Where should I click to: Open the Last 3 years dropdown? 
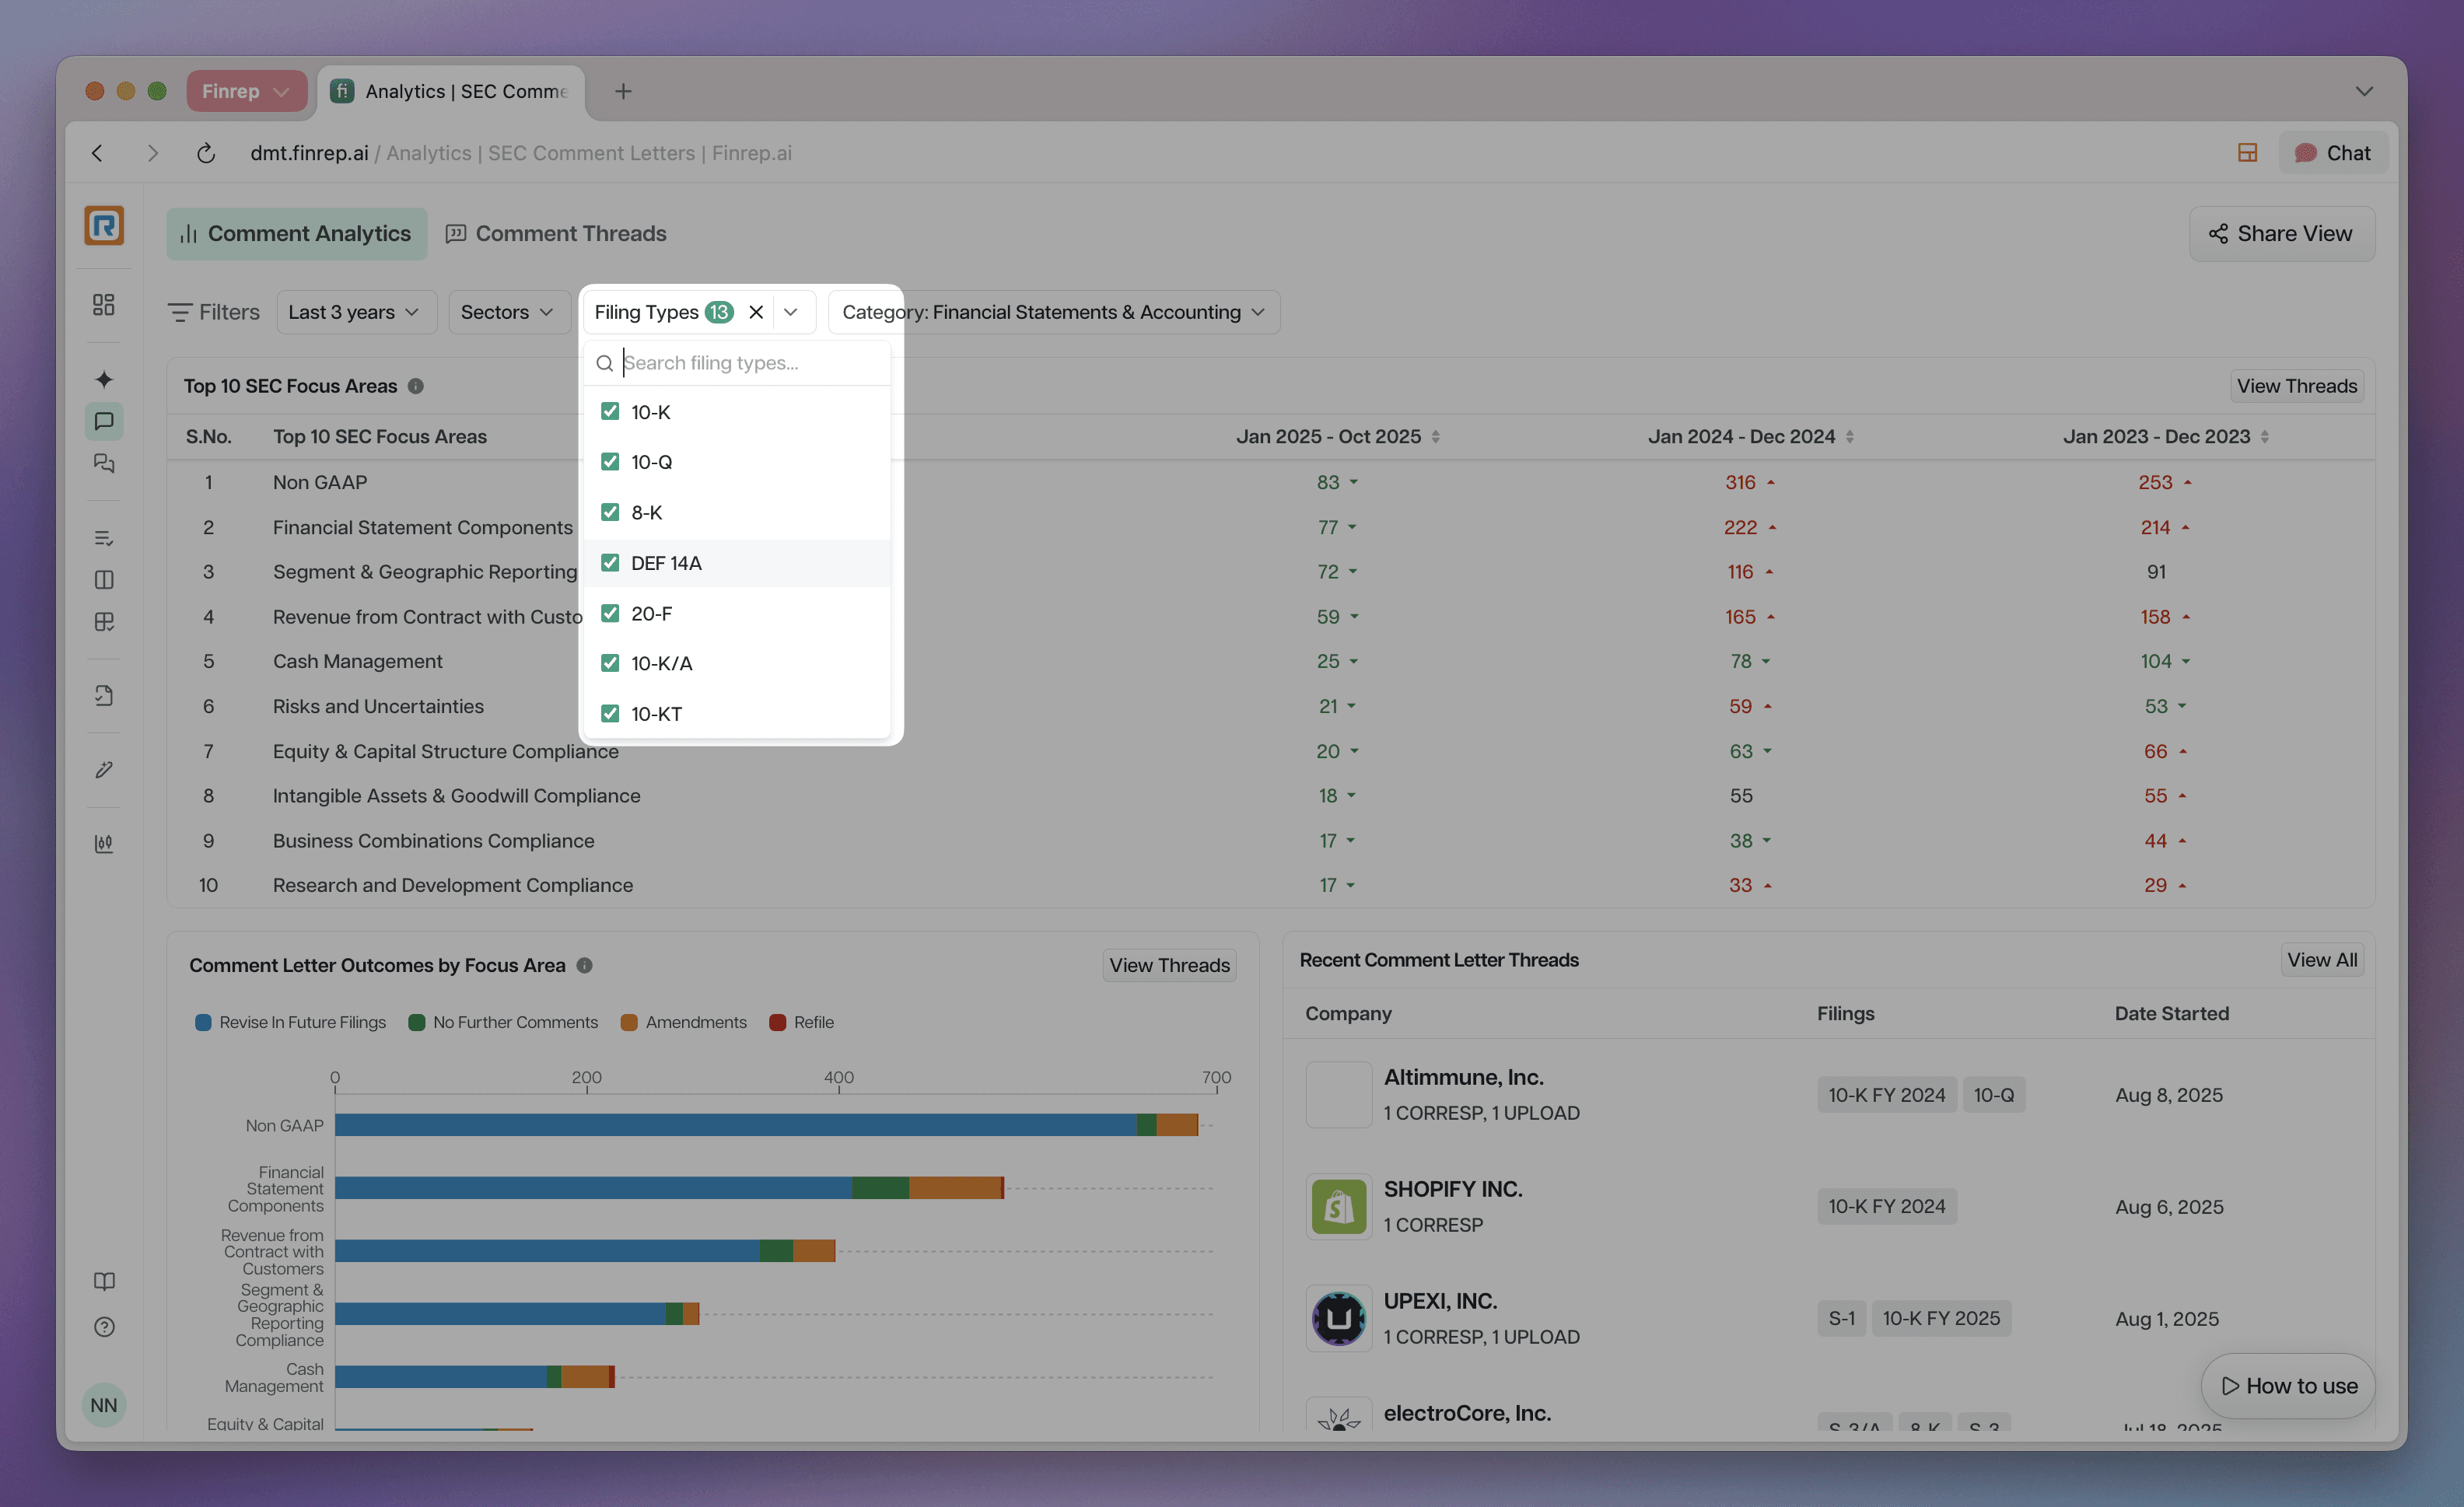coord(355,312)
